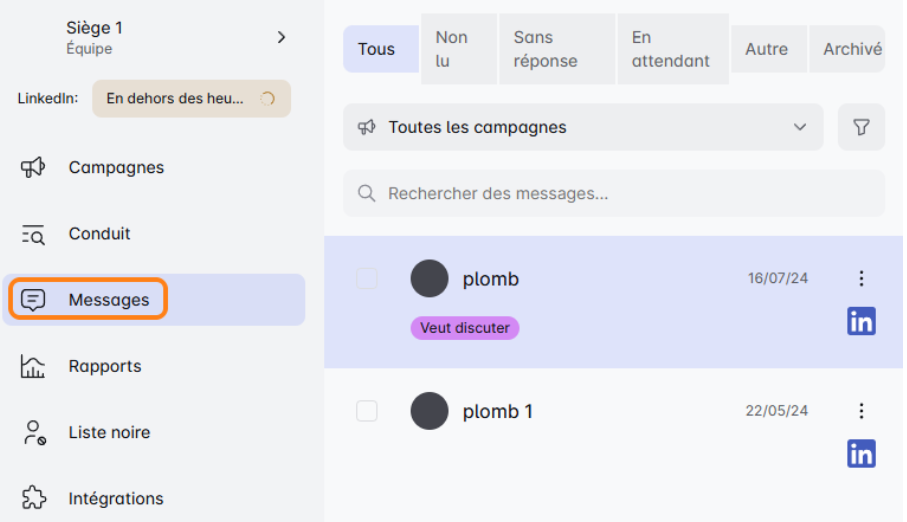Open three-dot options for plomb 1
The width and height of the screenshot is (907, 522).
861,411
